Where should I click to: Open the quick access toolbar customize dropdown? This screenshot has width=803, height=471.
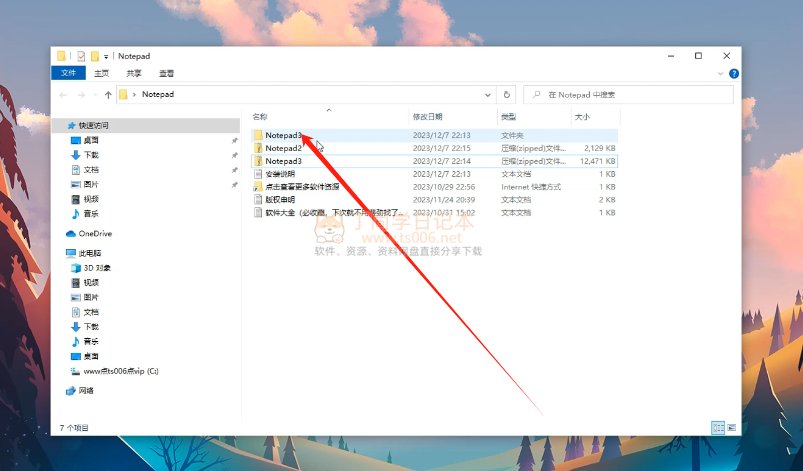click(106, 57)
